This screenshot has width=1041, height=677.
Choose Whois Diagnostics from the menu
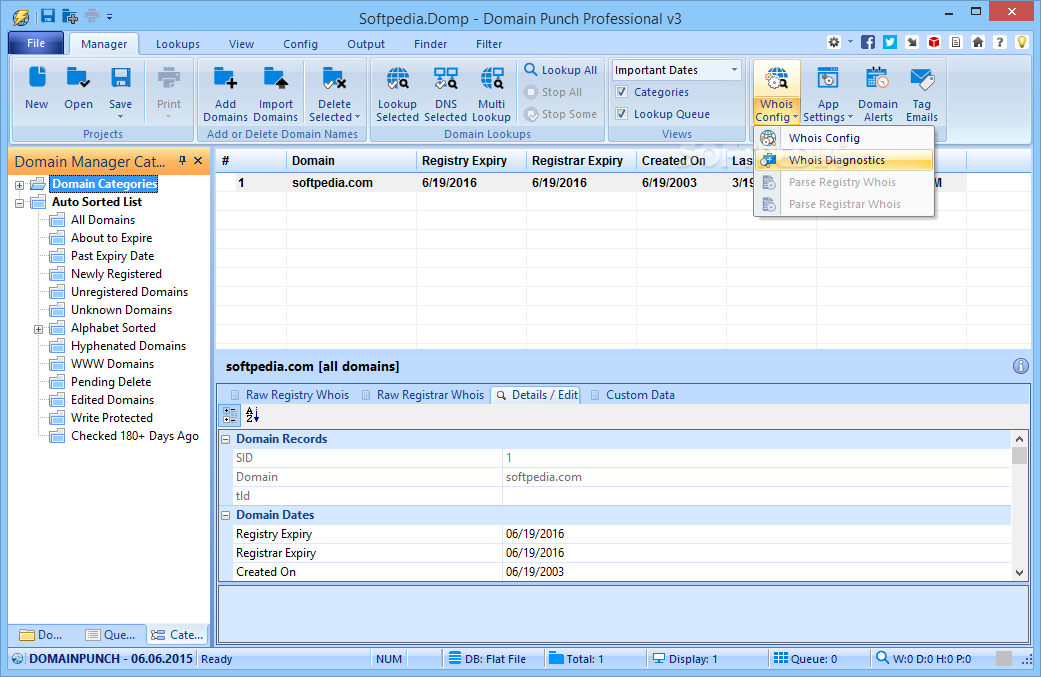844,160
